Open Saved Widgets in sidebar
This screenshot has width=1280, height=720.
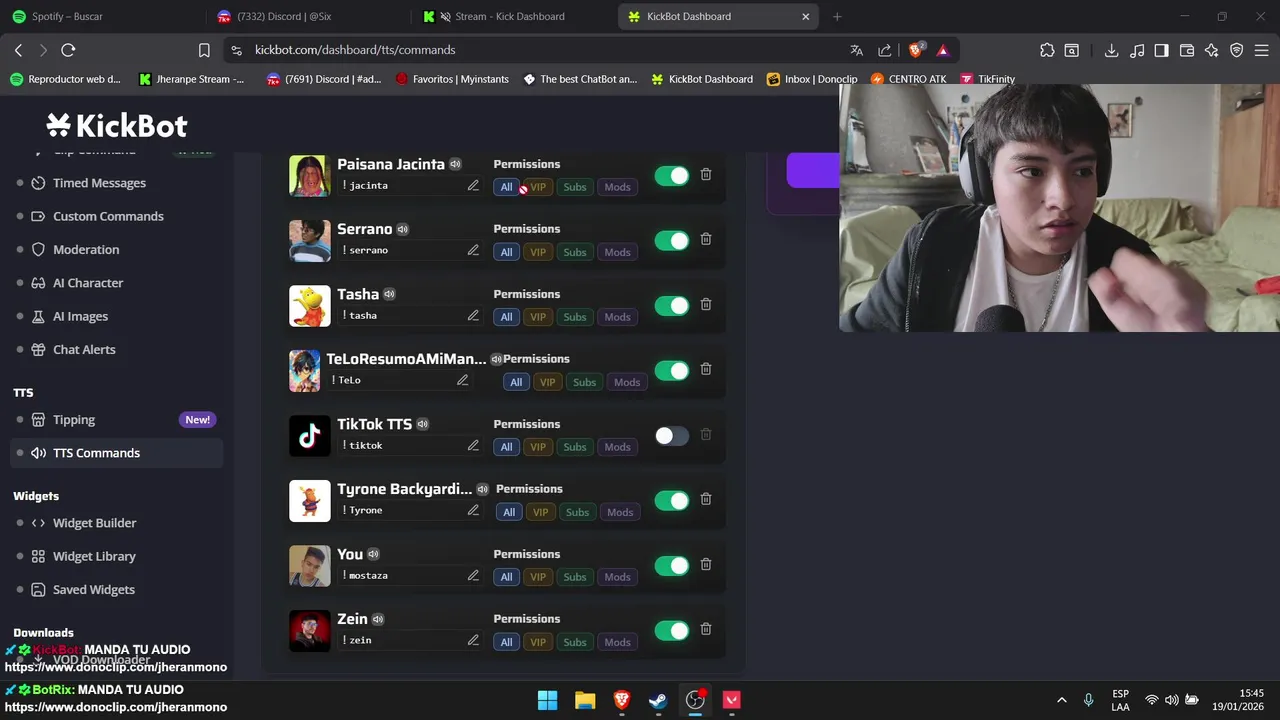(x=93, y=589)
